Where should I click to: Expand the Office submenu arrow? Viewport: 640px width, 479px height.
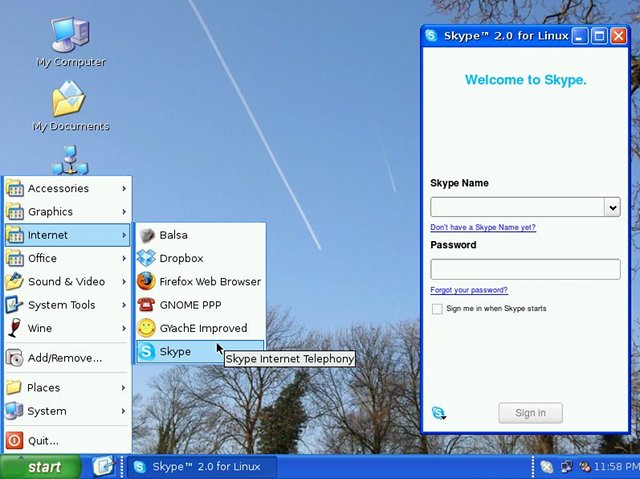[x=124, y=258]
